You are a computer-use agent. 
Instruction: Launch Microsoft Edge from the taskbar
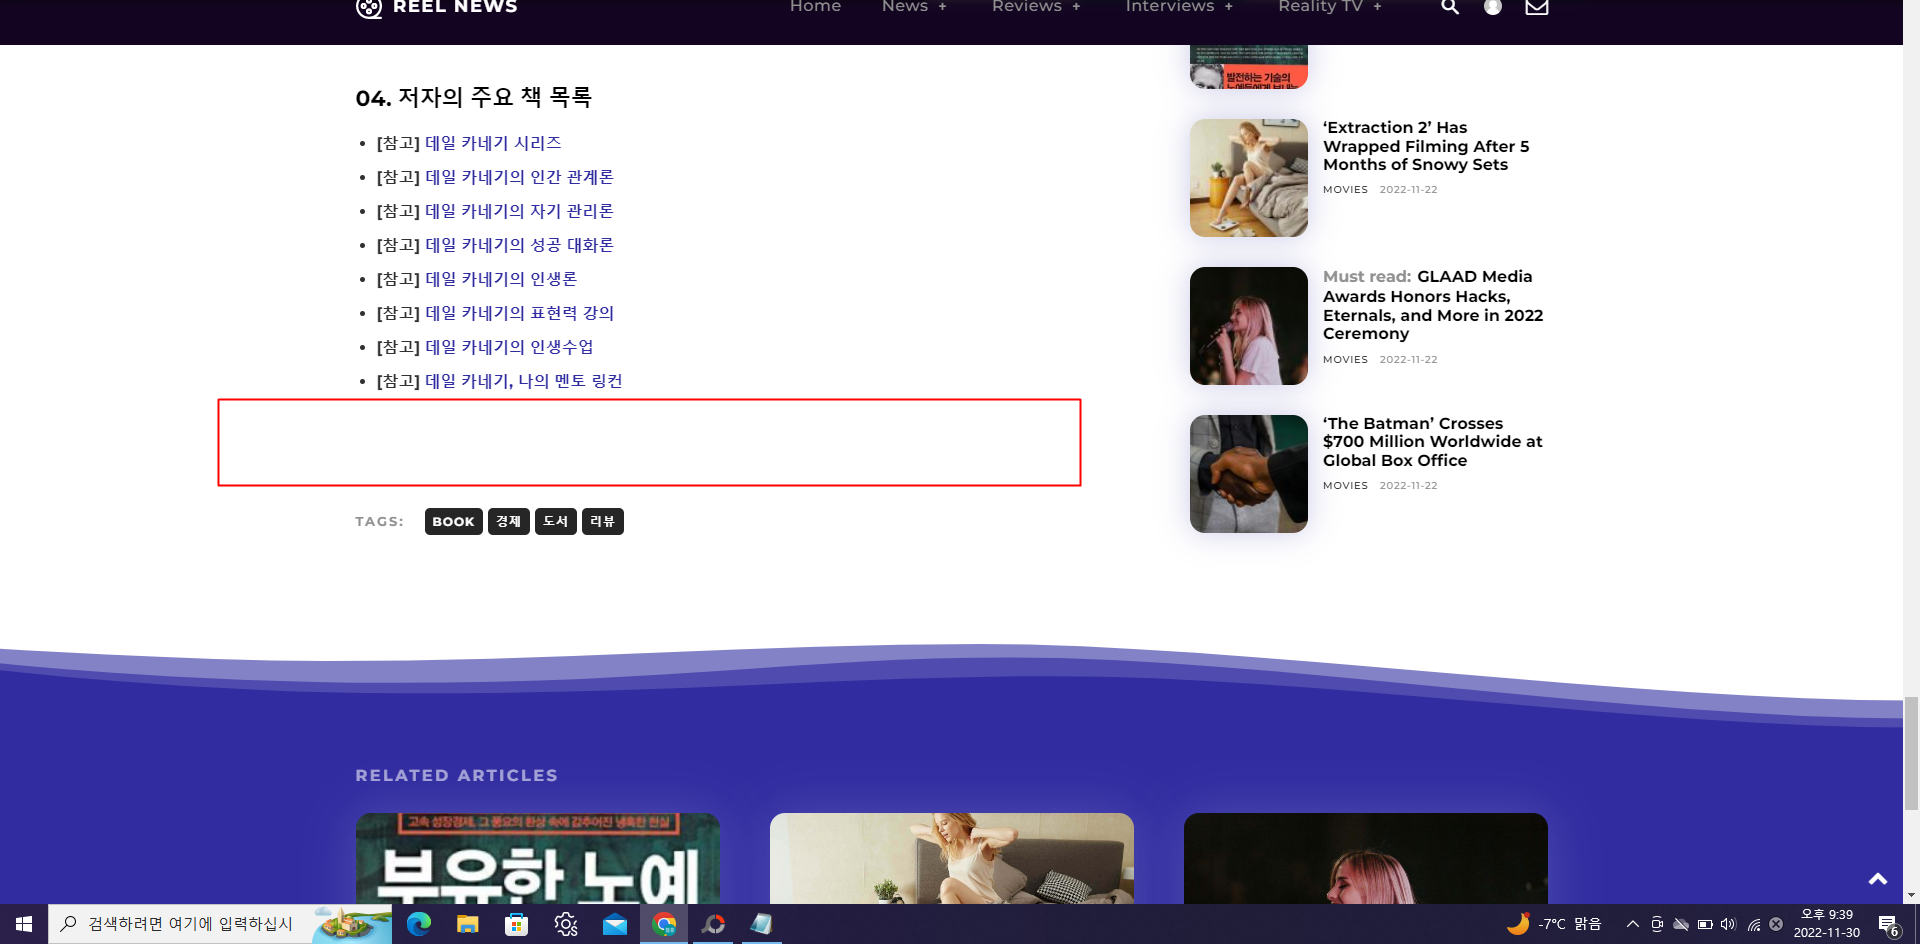tap(419, 924)
